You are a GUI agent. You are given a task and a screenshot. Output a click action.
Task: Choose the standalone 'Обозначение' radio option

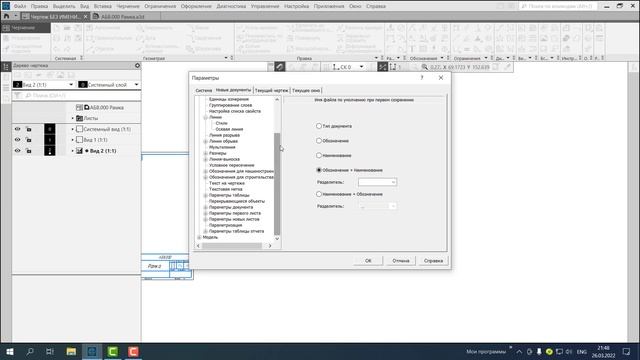319,141
